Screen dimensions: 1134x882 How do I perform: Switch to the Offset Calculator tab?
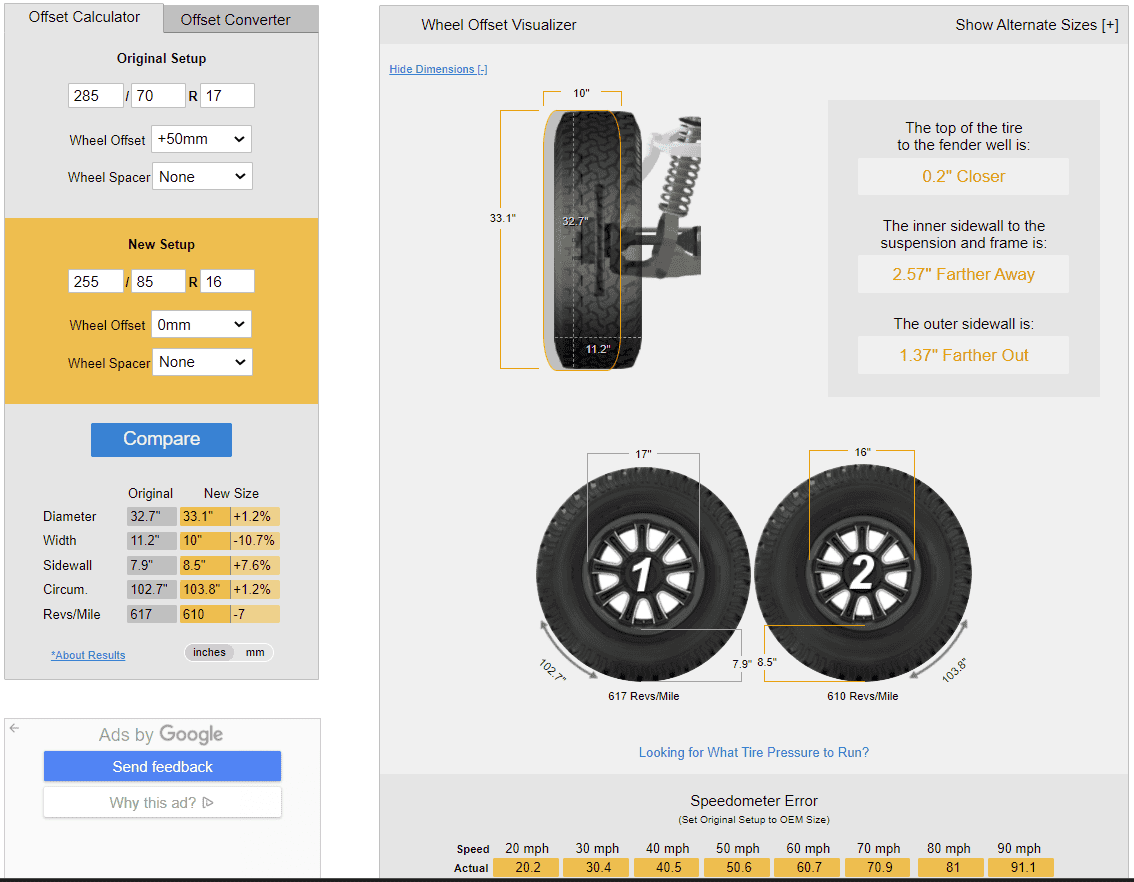pyautogui.click(x=84, y=17)
